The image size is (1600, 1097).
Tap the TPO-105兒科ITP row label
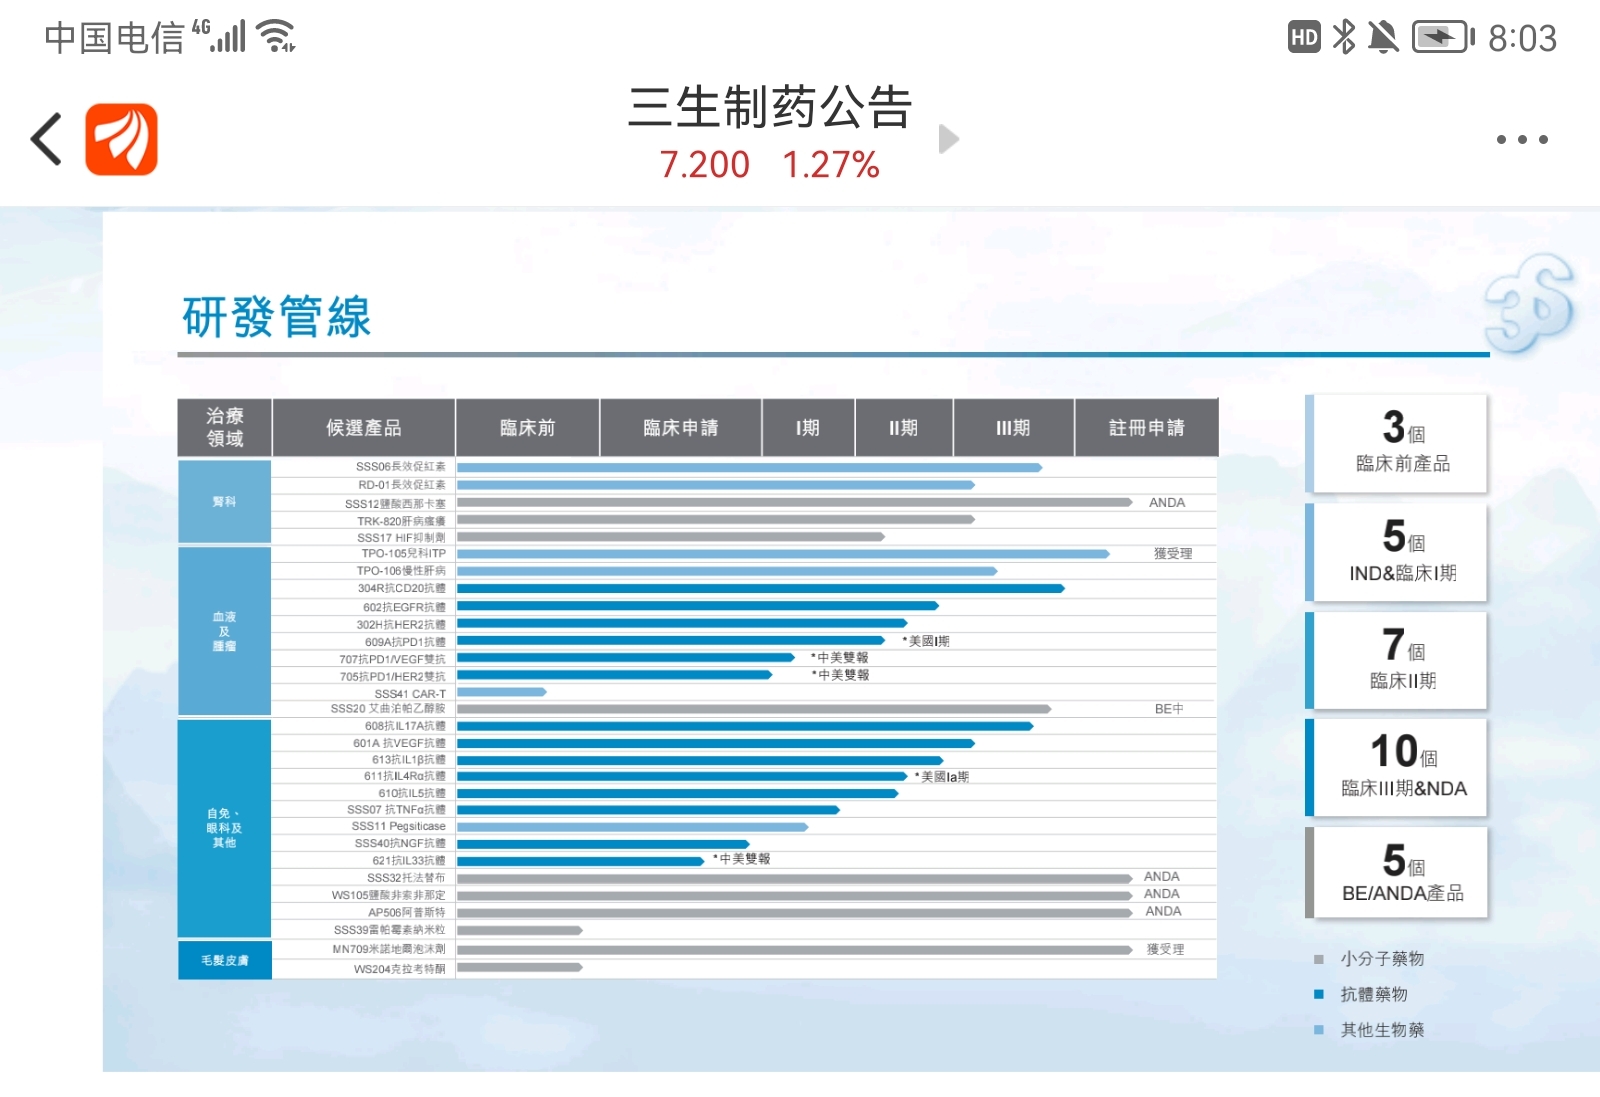point(403,554)
